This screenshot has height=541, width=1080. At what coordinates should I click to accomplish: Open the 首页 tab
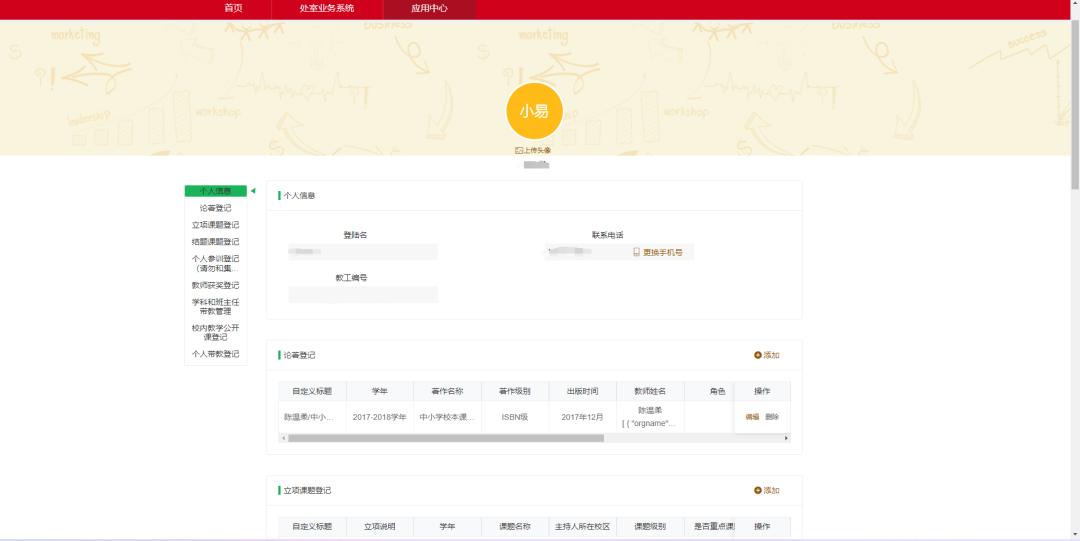233,8
